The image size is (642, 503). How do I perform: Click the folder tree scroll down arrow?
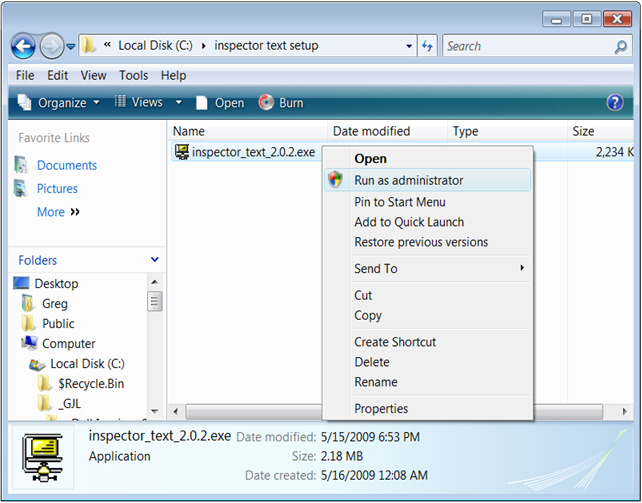154,411
